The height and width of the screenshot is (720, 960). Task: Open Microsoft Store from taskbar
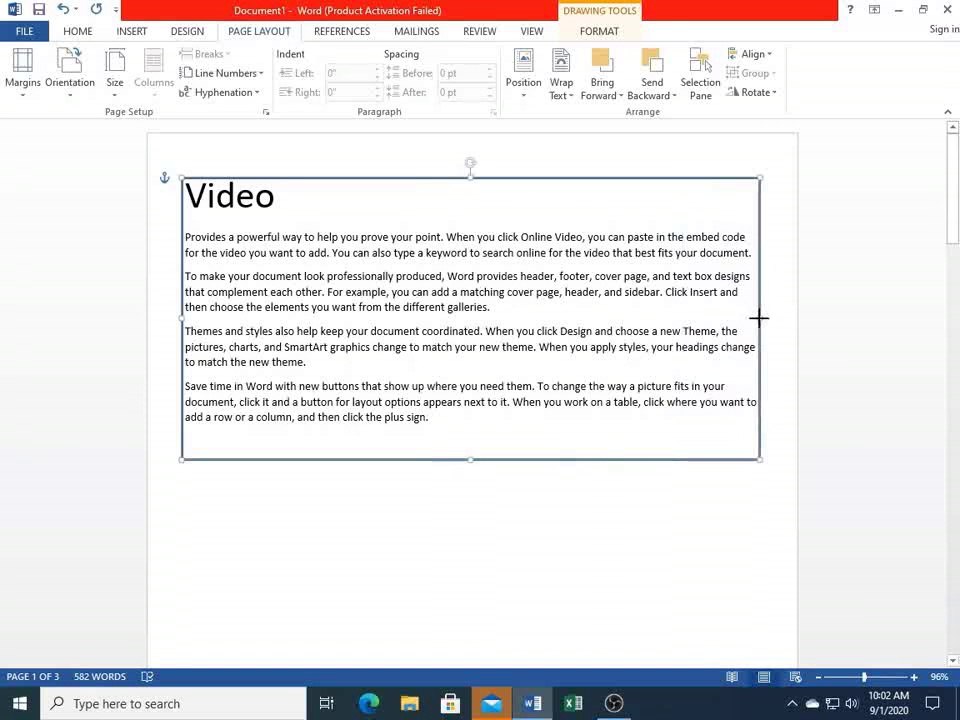point(450,703)
